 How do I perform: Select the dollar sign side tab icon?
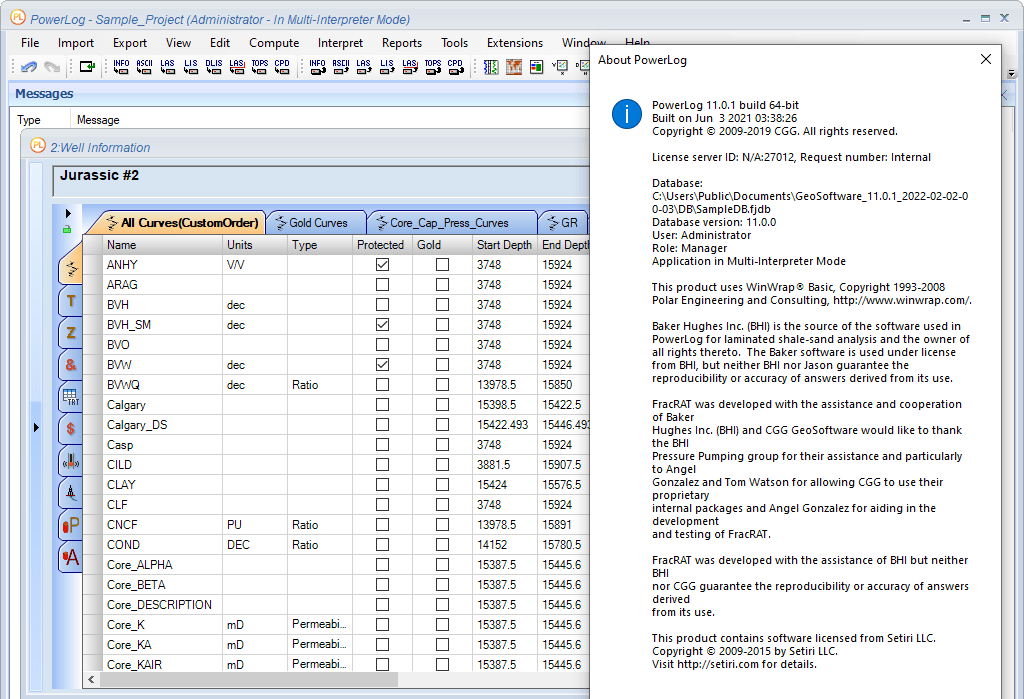pos(71,429)
